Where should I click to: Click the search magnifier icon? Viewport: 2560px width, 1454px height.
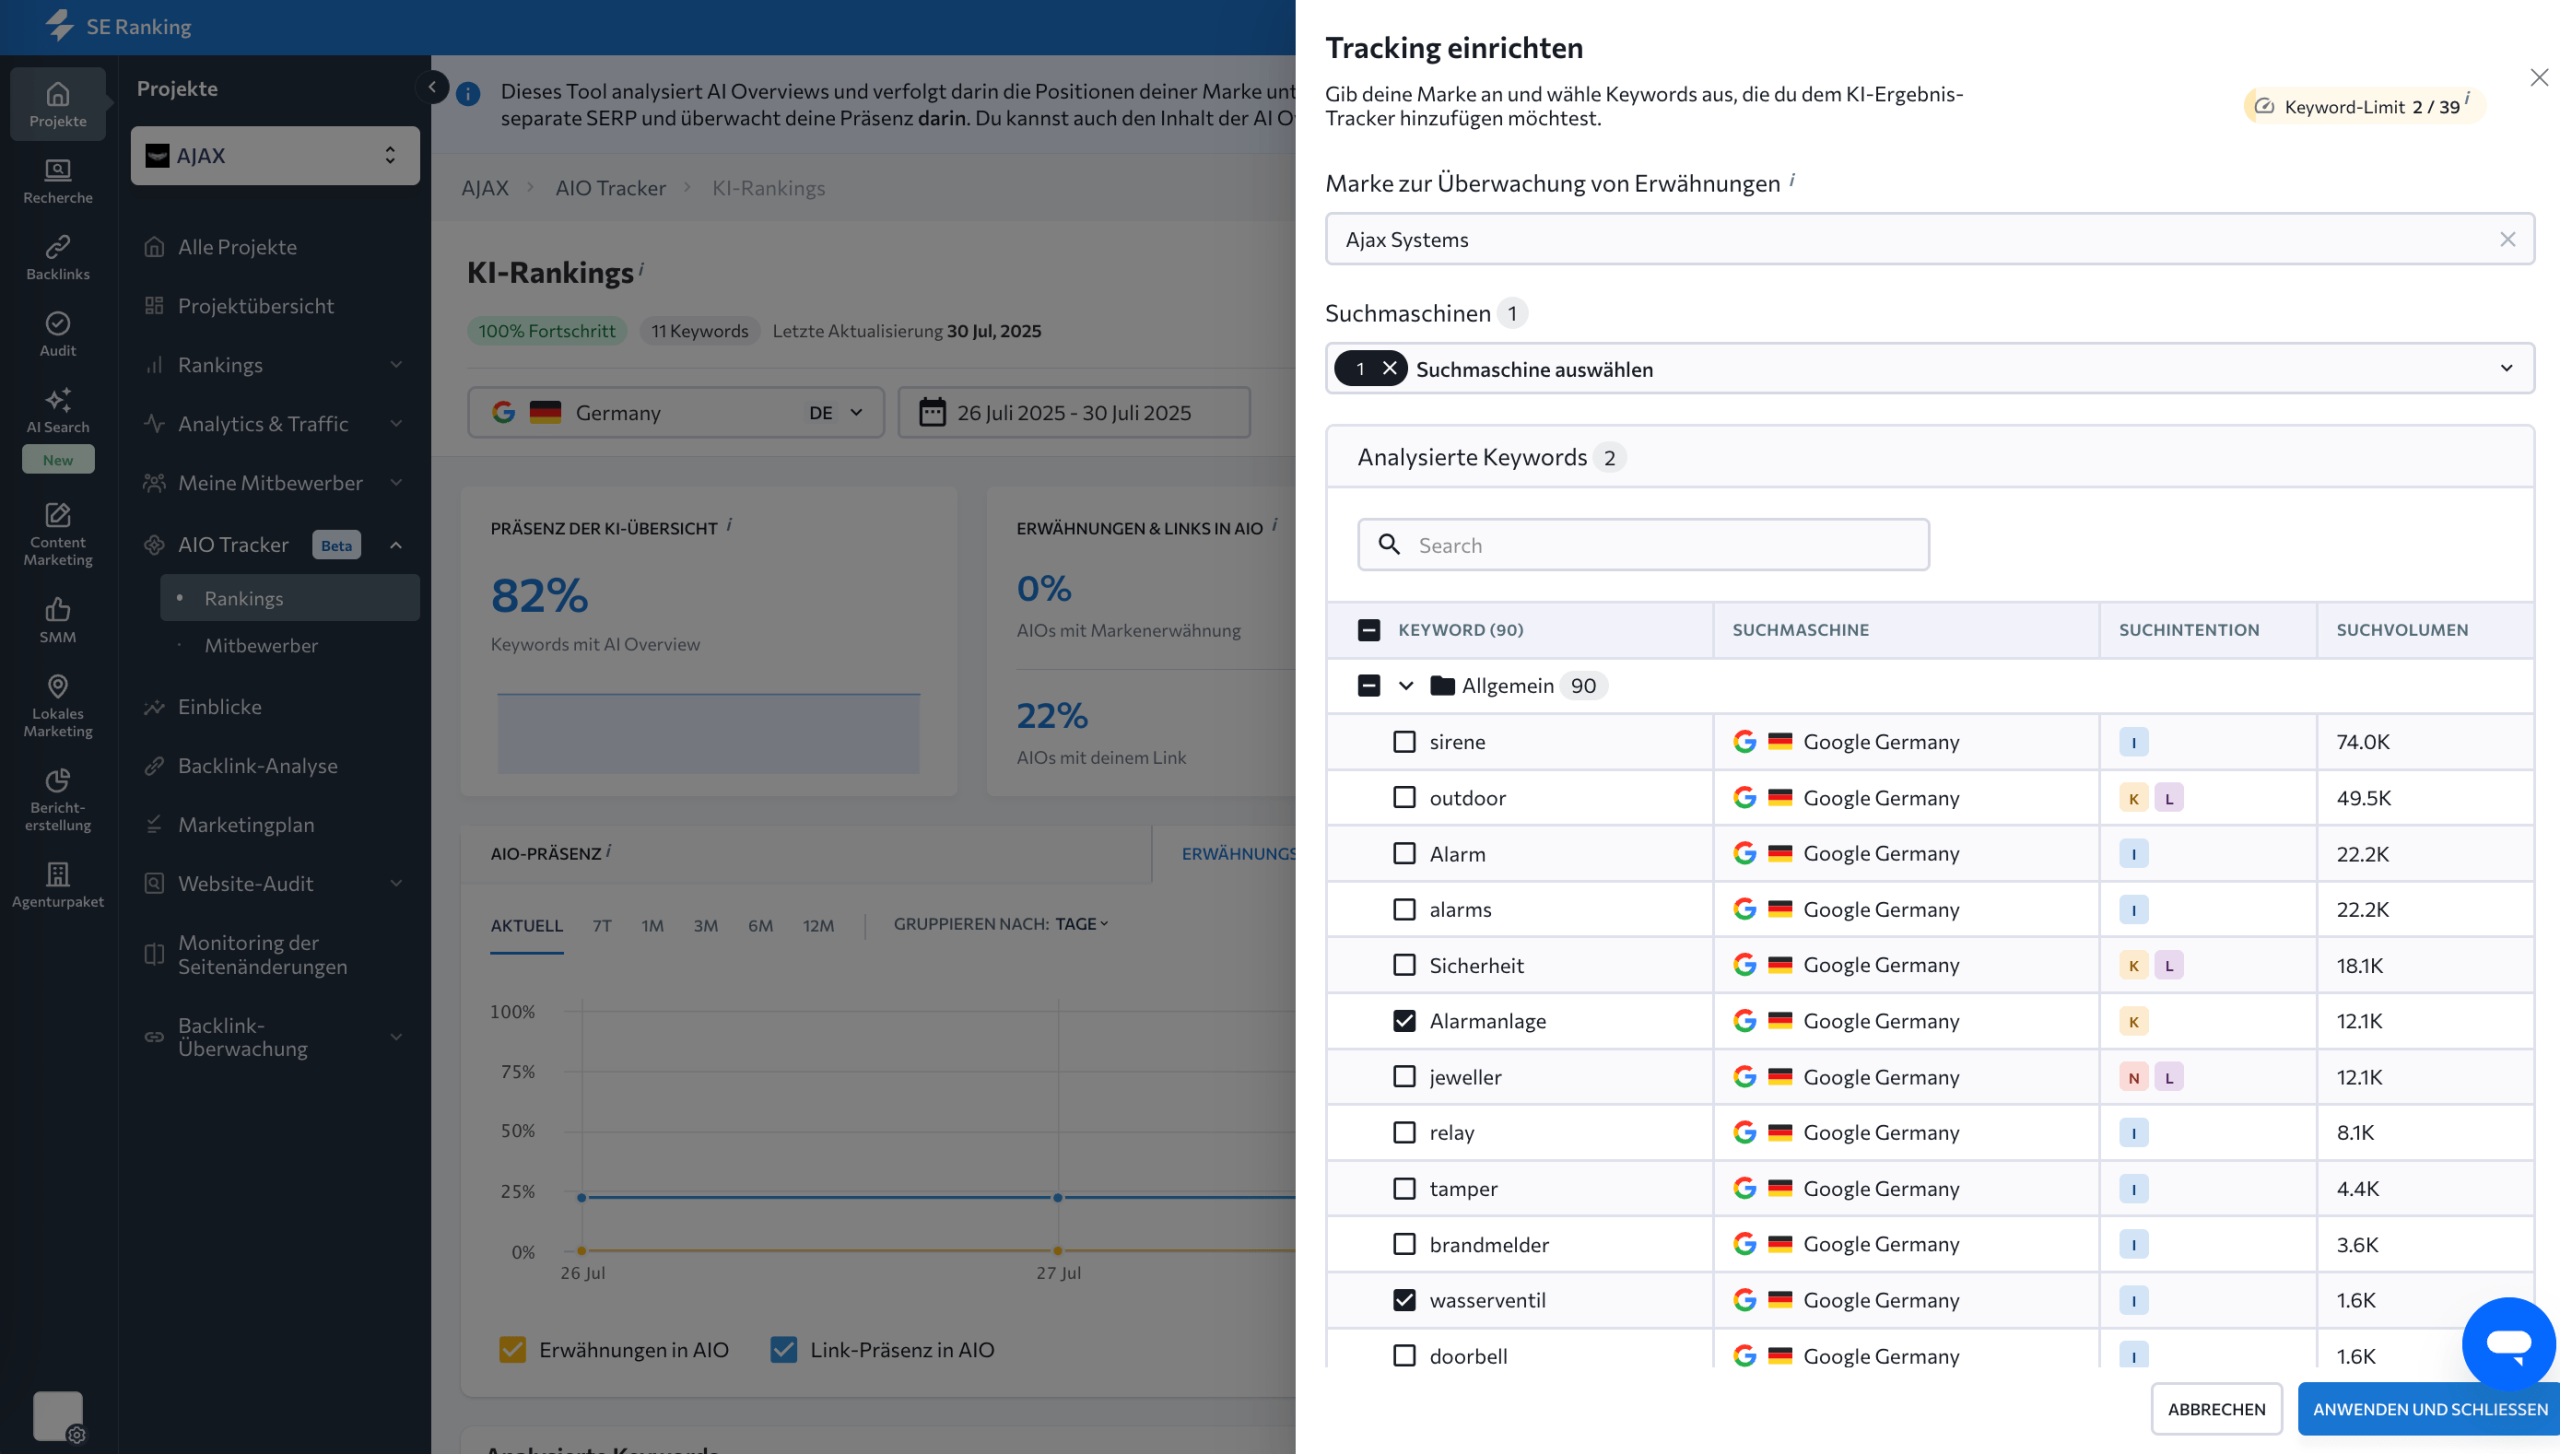tap(1389, 544)
